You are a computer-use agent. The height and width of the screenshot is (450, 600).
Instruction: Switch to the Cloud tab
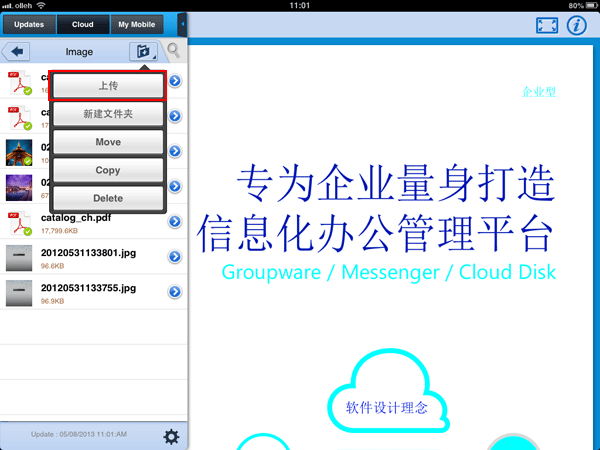pos(83,23)
